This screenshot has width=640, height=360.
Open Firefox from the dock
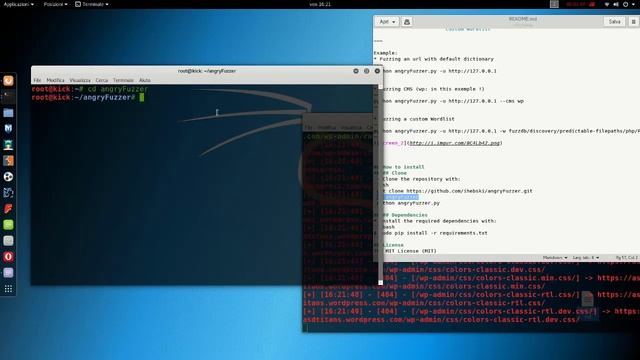[8, 81]
